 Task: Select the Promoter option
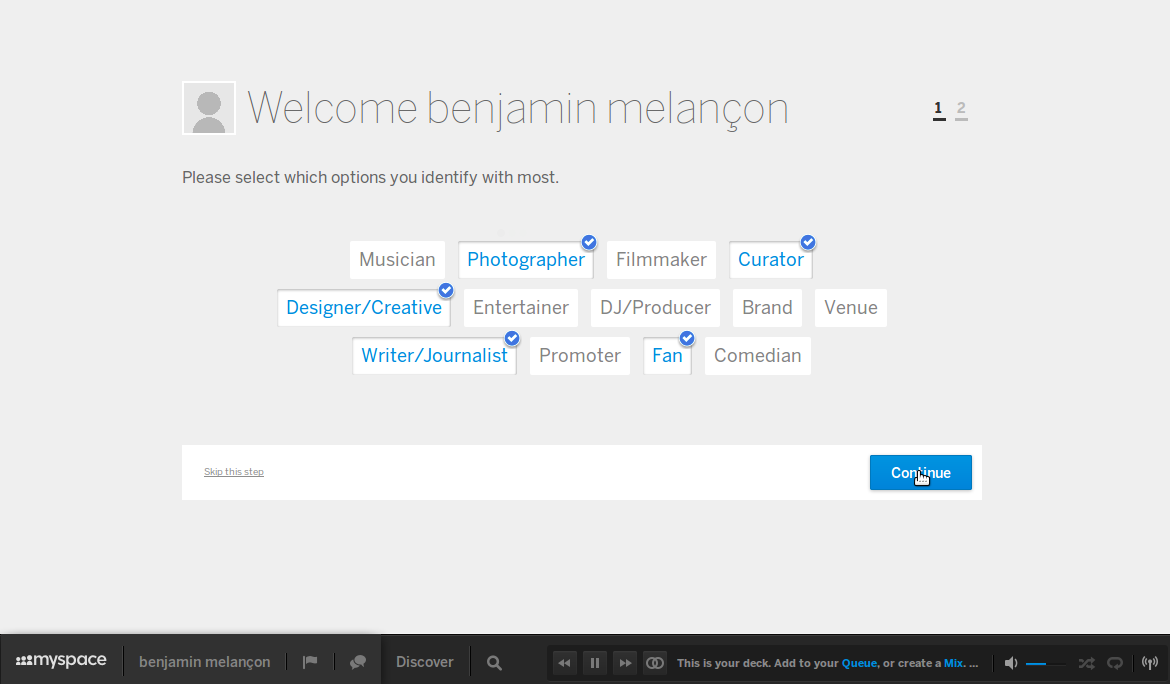(x=580, y=356)
